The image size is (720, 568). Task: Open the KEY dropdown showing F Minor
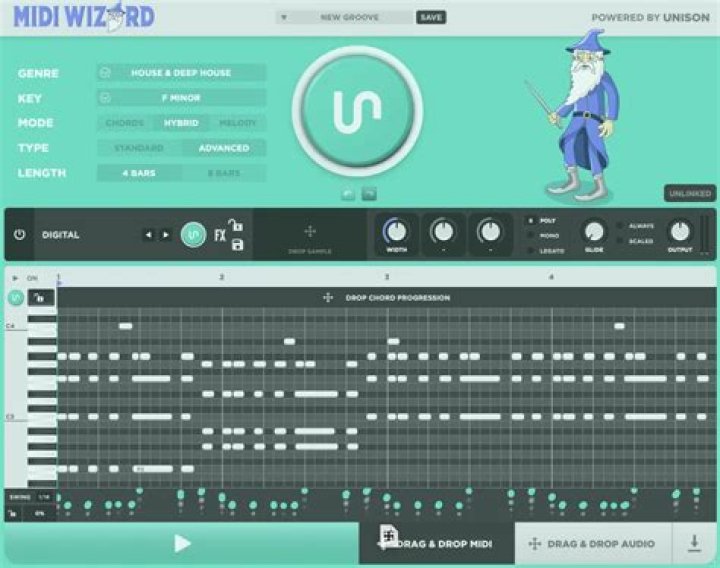coord(182,98)
